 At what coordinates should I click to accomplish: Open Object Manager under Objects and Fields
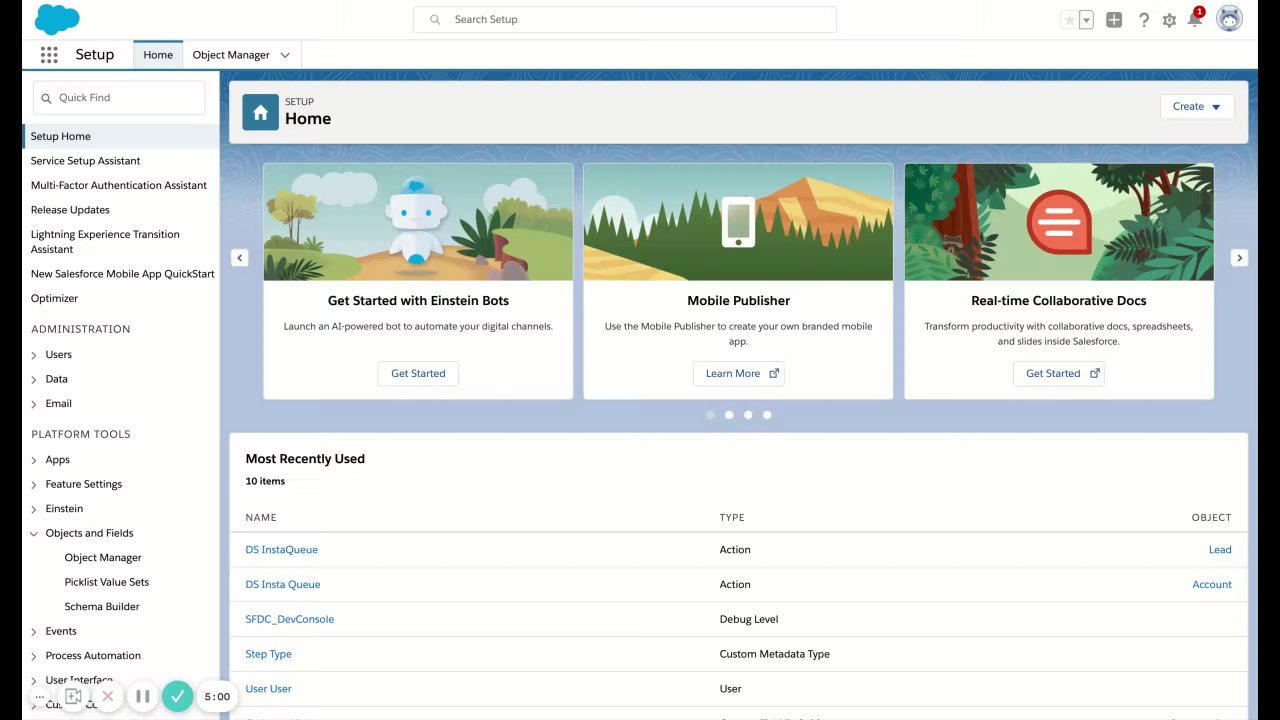coord(103,558)
